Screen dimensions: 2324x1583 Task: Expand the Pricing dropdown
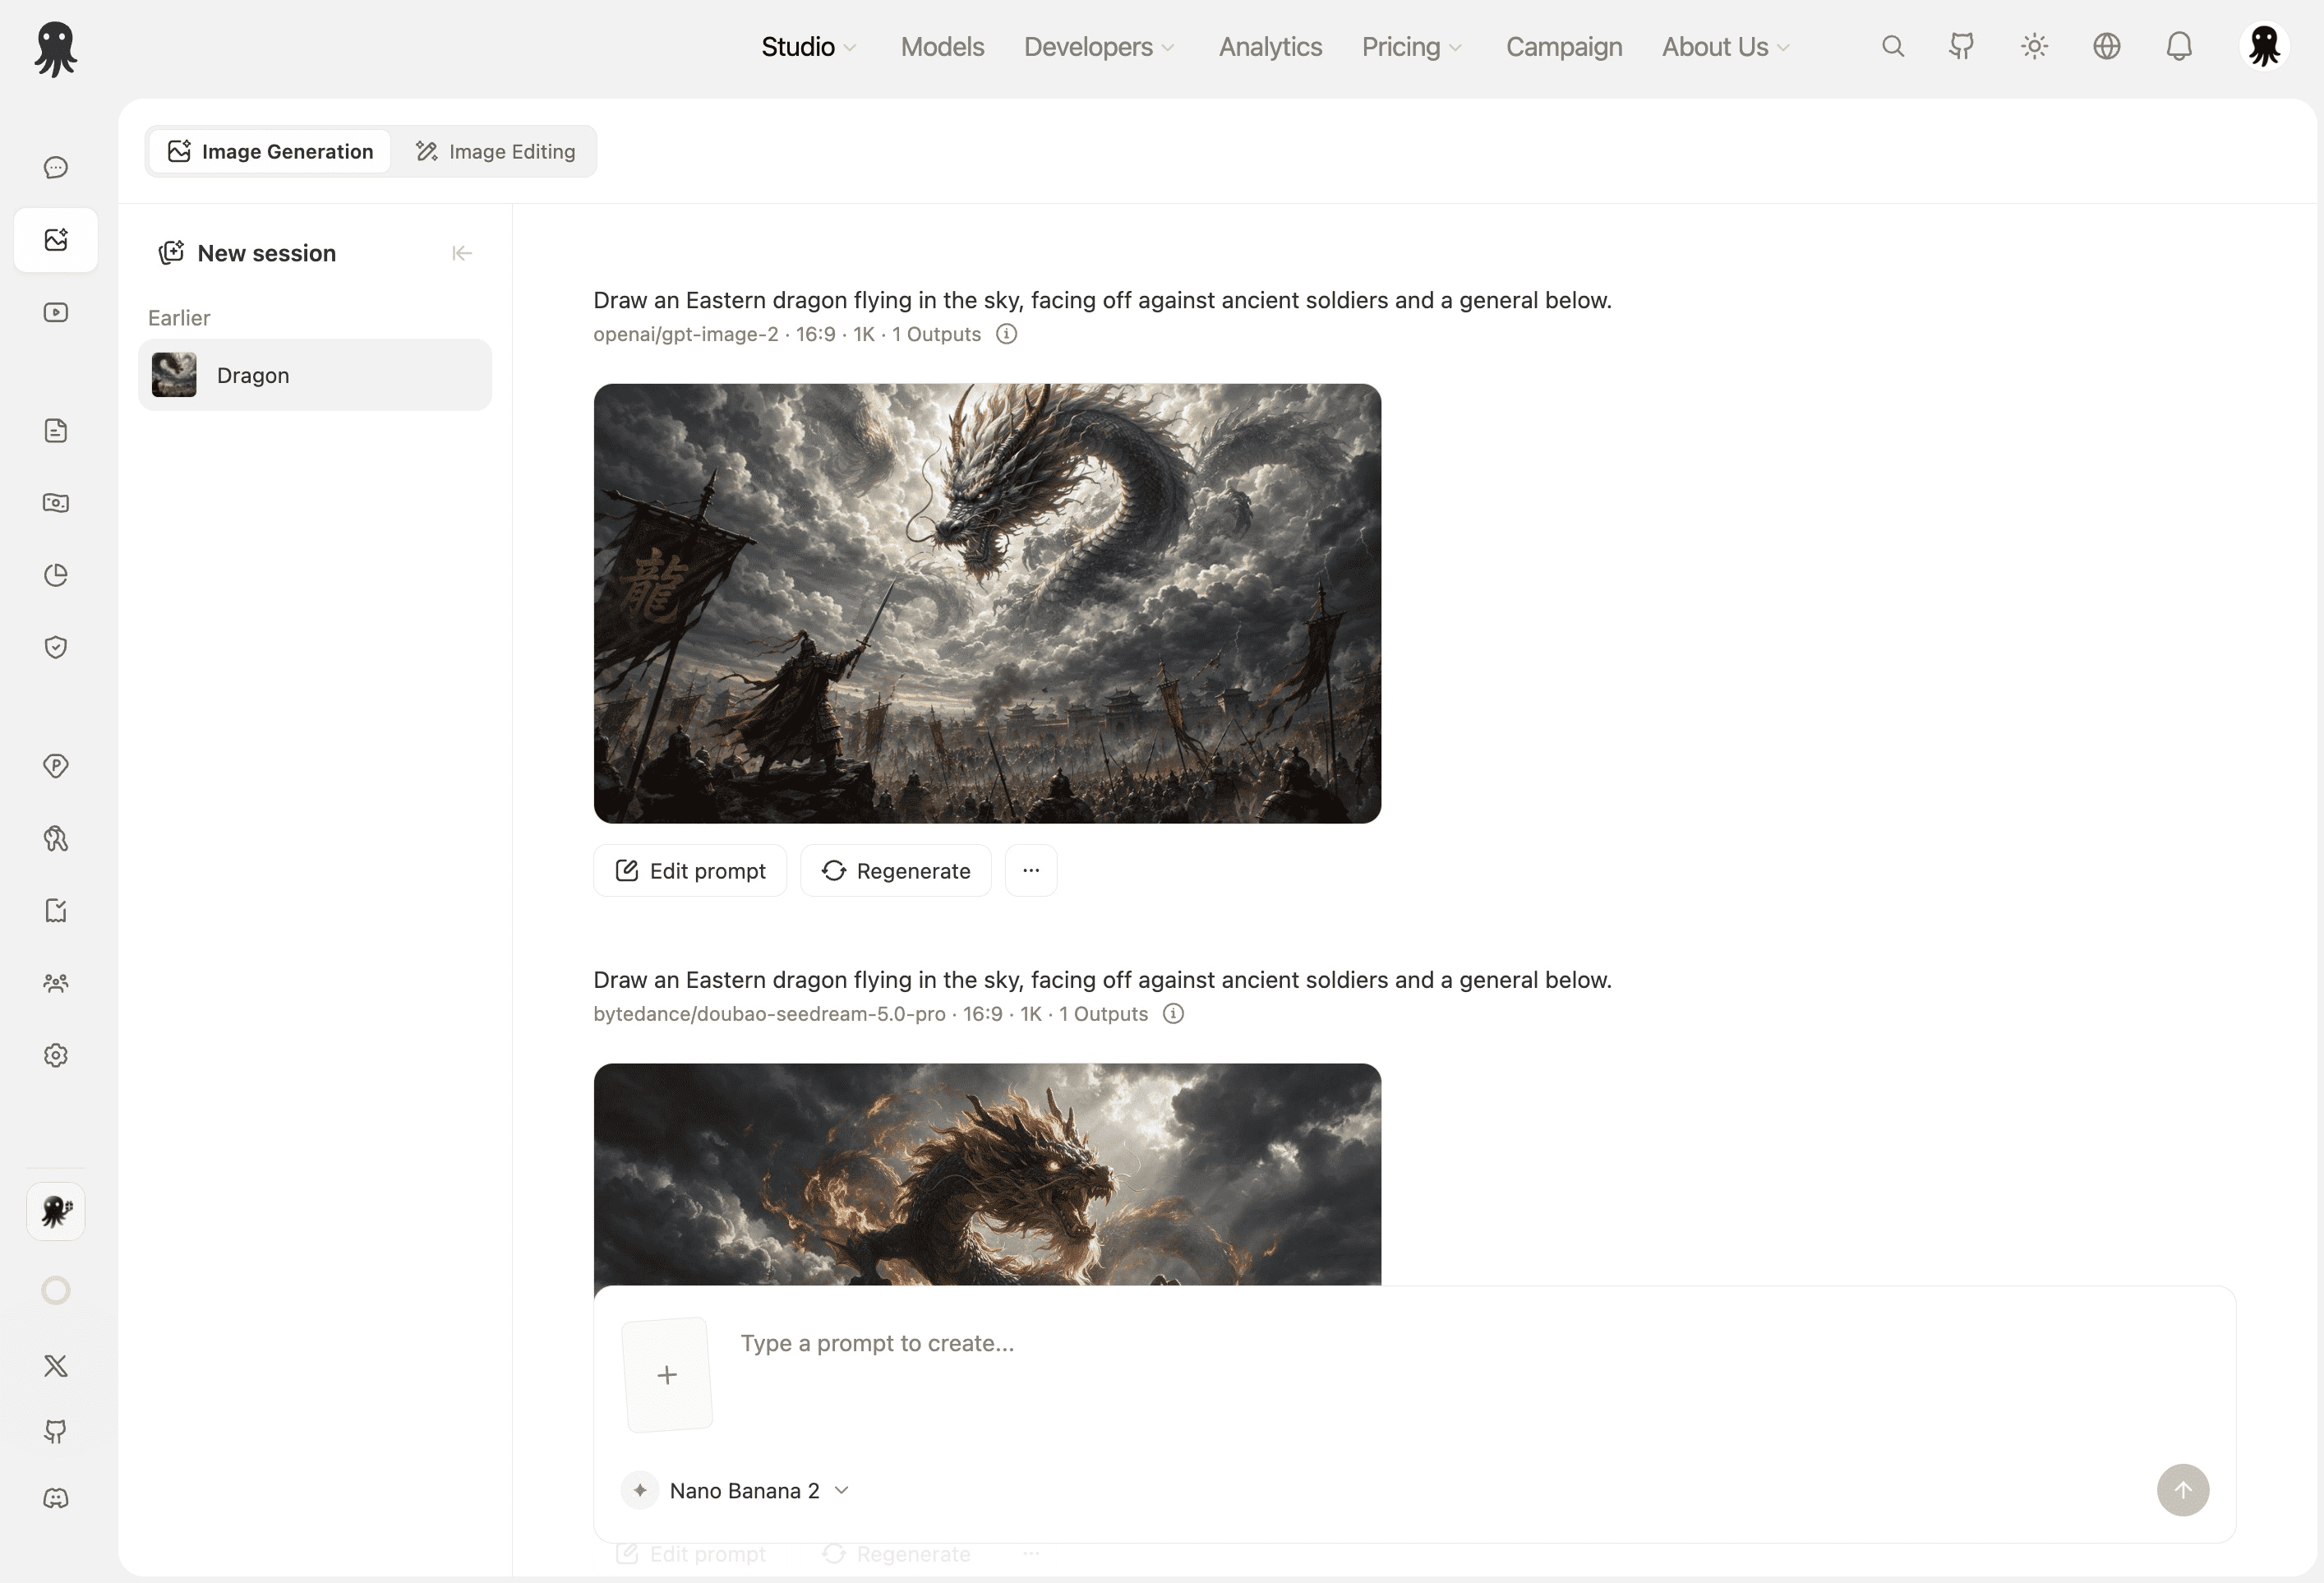coord(1411,47)
